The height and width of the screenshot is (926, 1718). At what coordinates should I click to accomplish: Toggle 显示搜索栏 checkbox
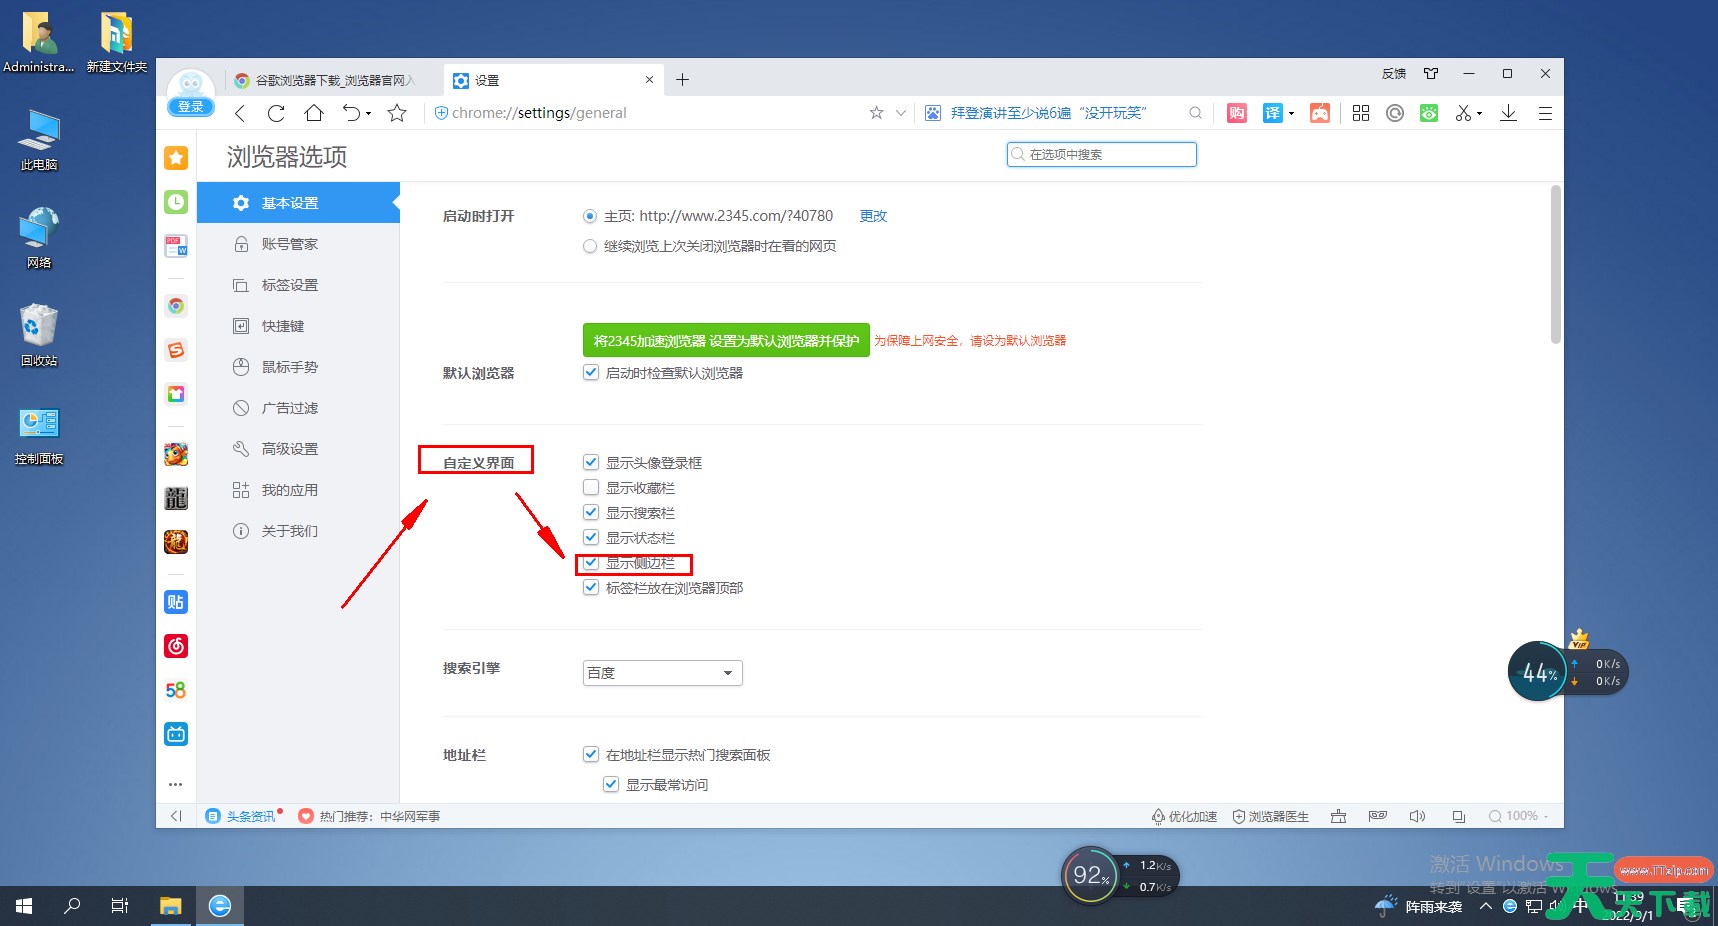[591, 512]
